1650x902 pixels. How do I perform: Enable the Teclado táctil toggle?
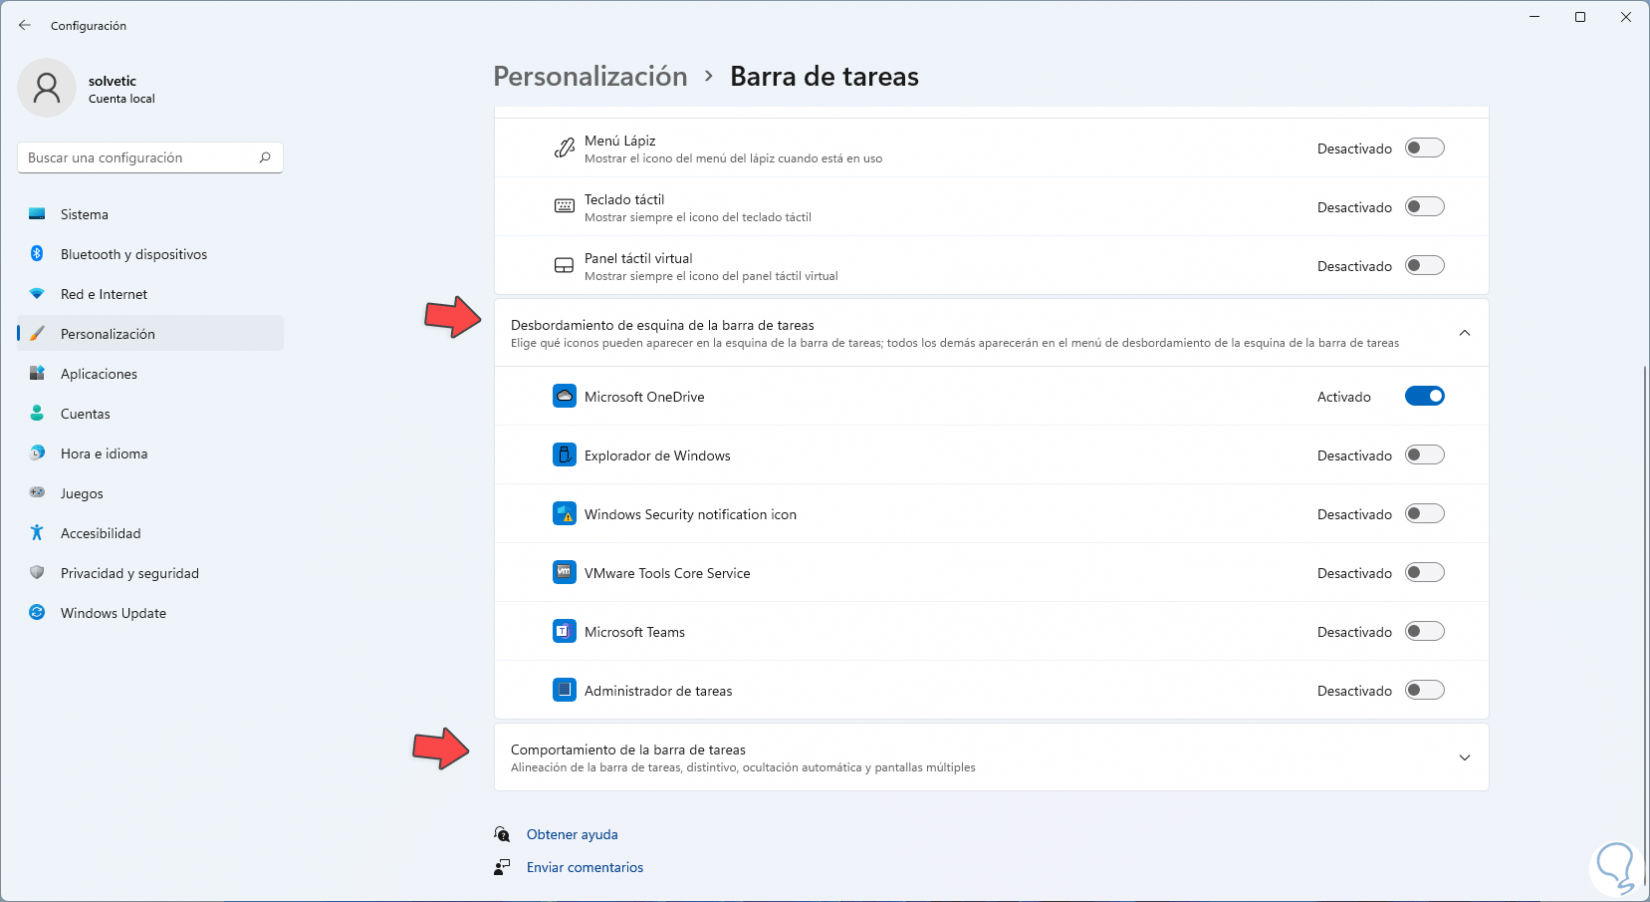point(1424,207)
